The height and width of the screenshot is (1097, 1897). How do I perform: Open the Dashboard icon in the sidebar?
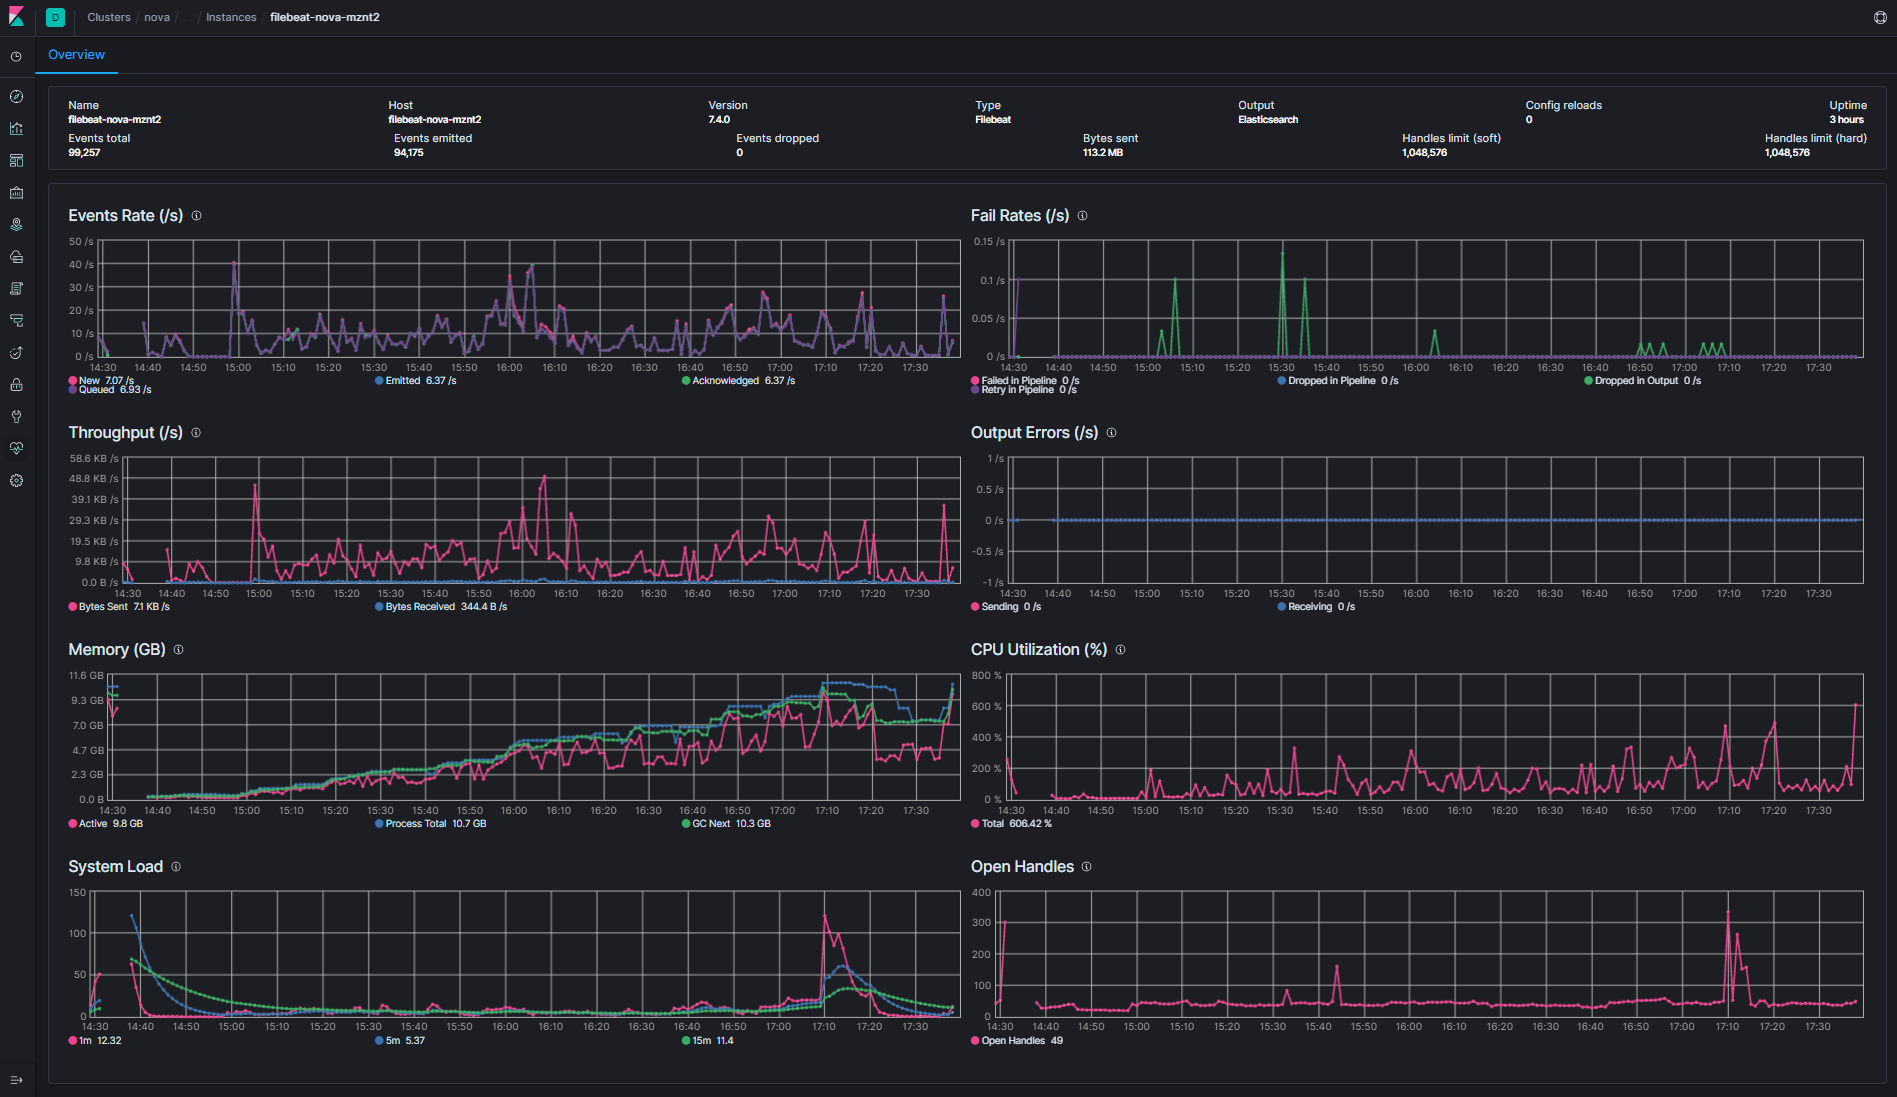click(x=16, y=161)
